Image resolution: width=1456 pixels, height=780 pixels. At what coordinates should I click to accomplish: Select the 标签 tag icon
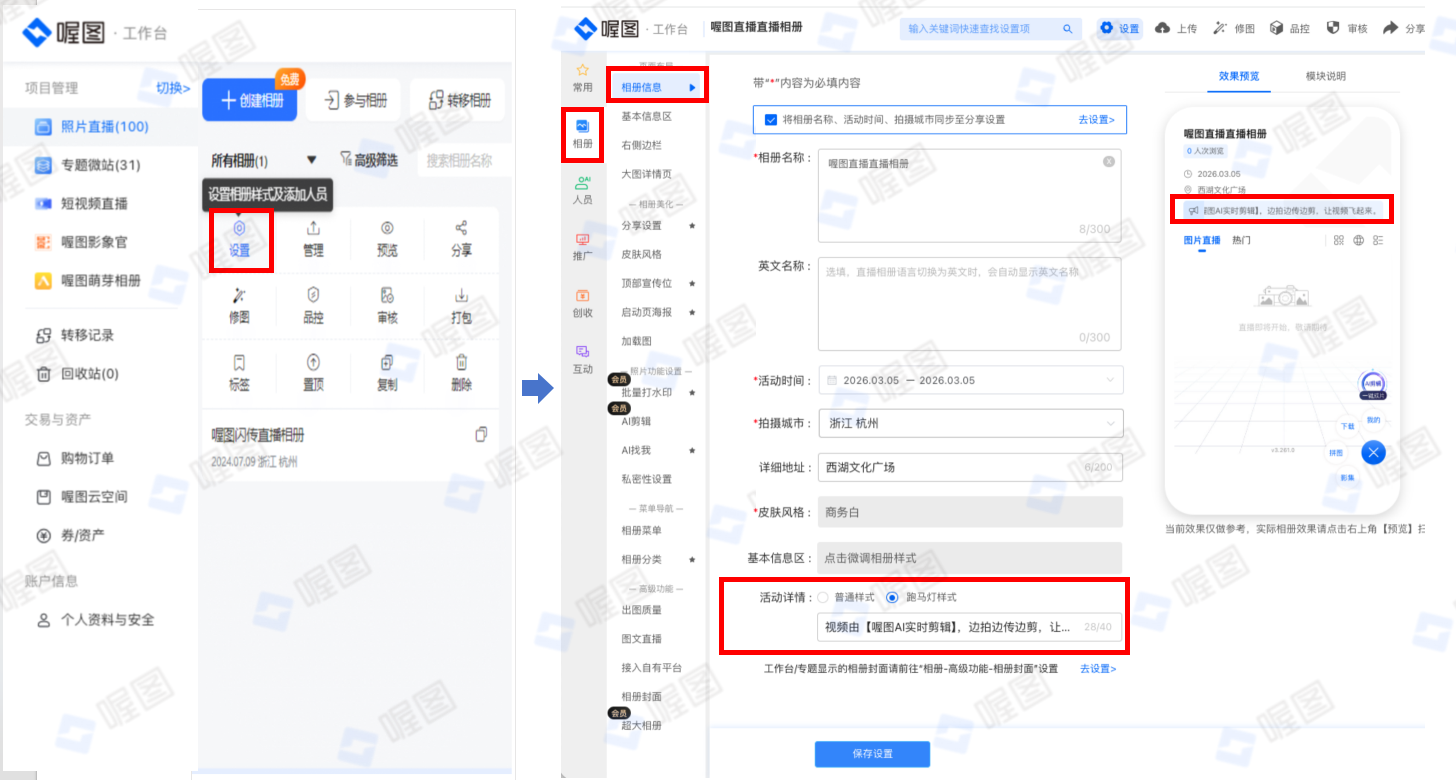(239, 362)
